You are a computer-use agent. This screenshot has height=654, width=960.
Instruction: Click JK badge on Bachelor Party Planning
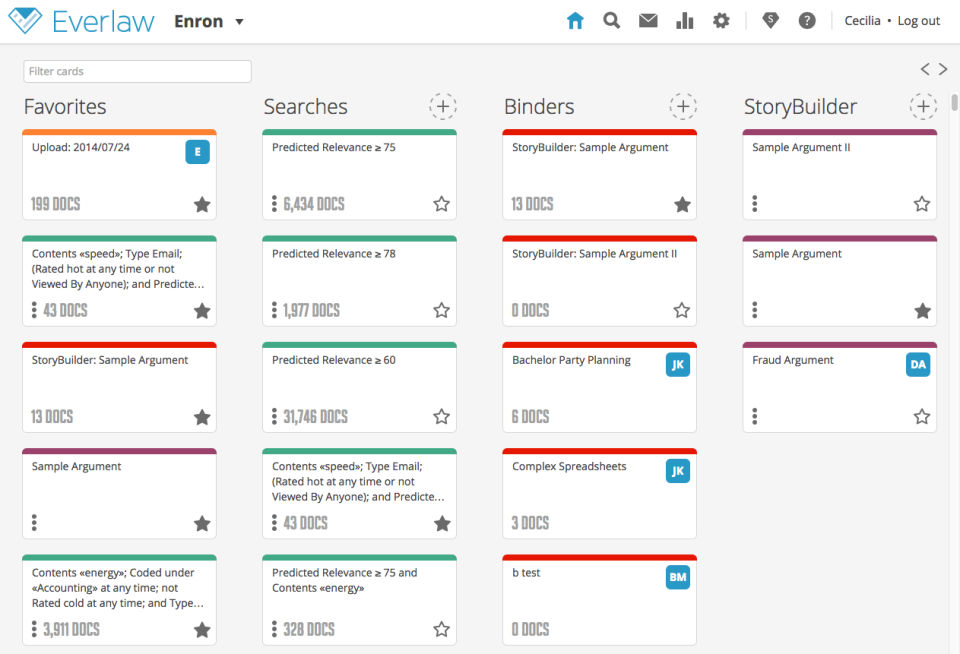678,365
